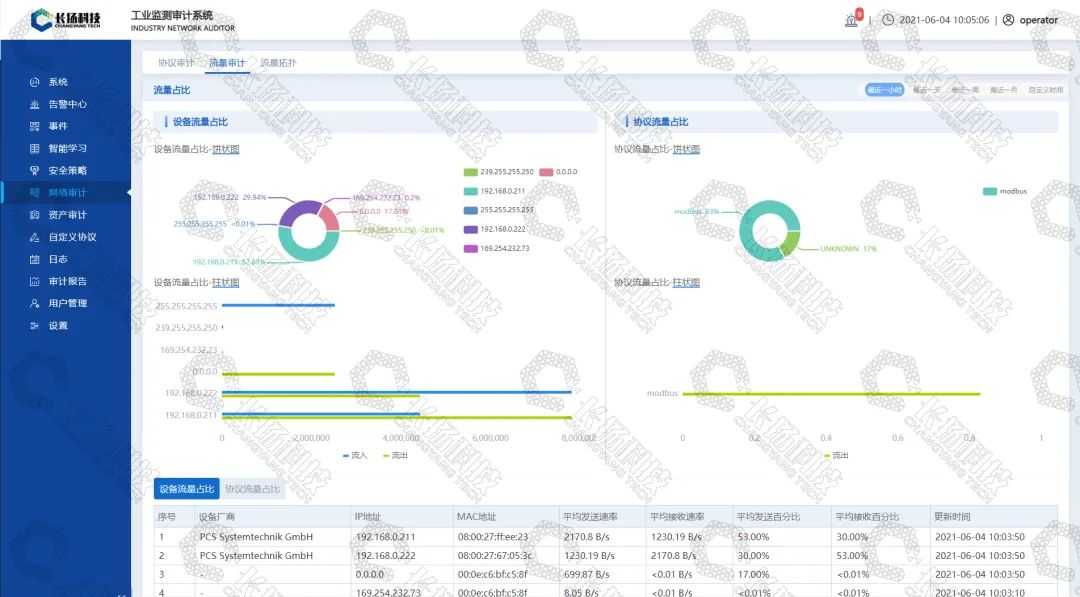This screenshot has height=597, width=1080.
Task: Click the 智能学习 sidebar icon
Action: click(35, 148)
